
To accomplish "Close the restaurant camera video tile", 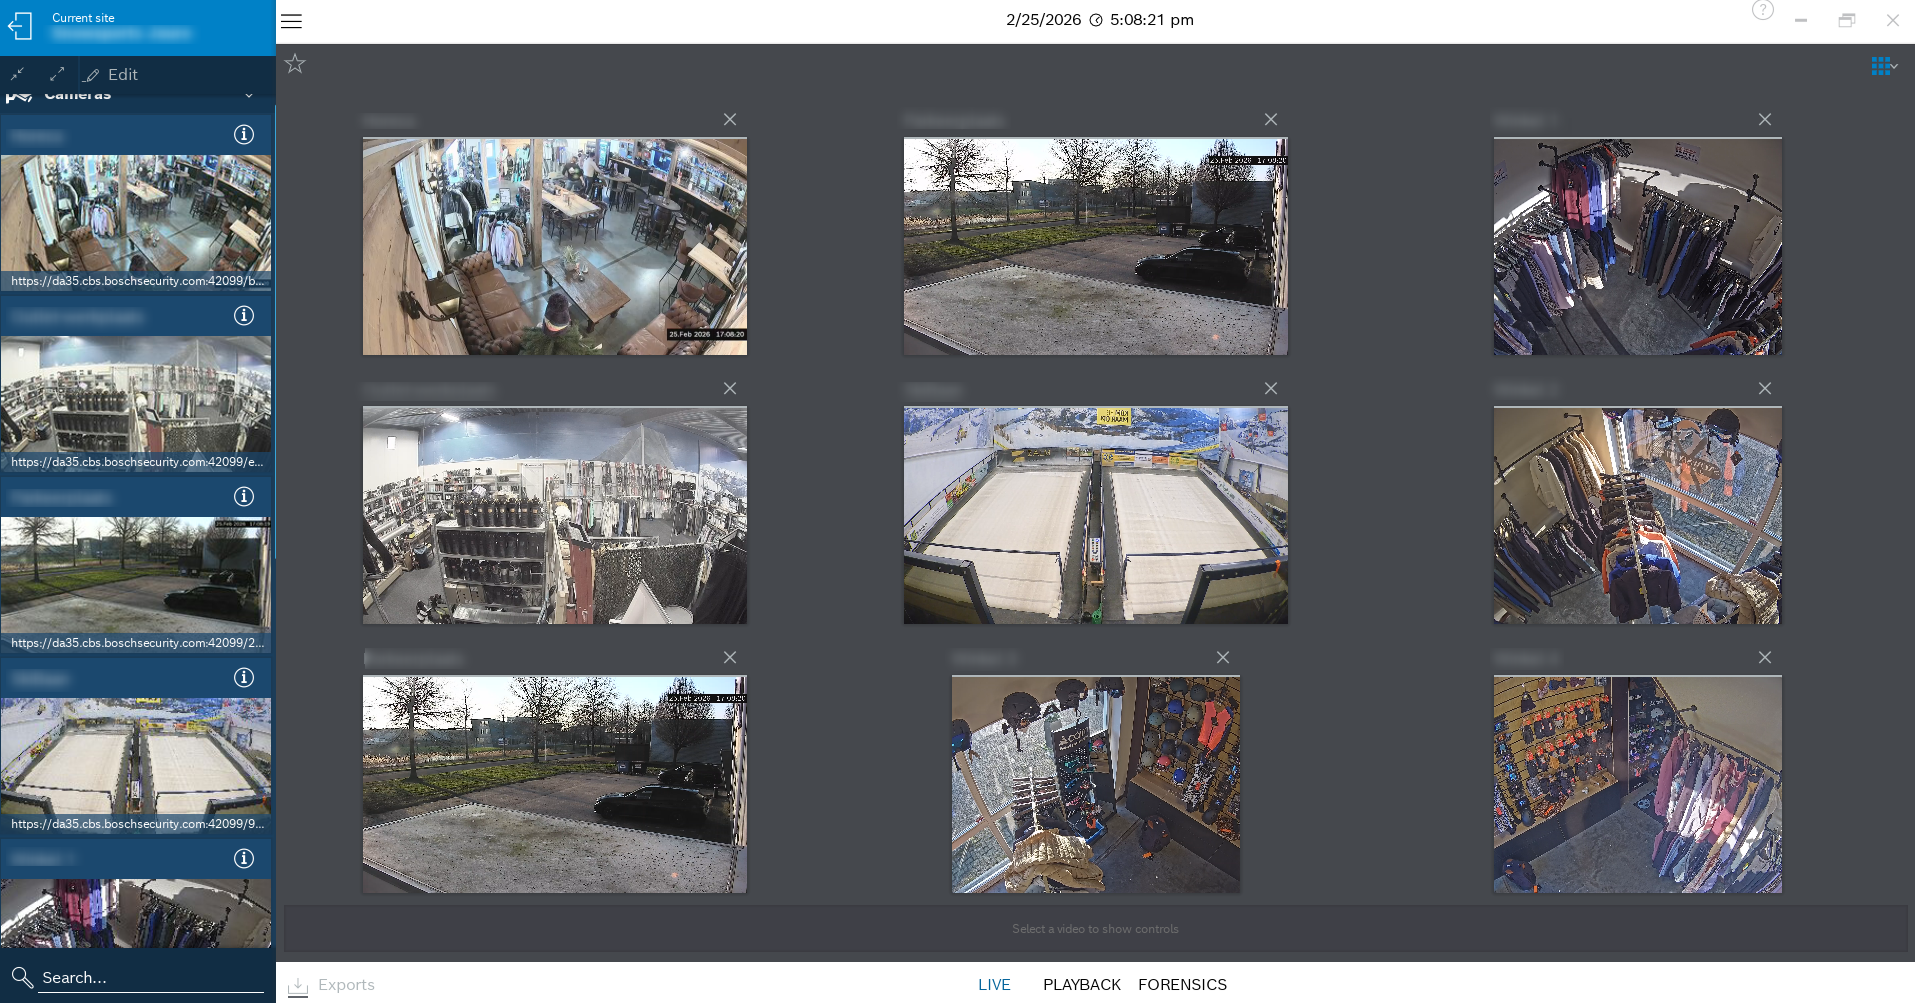I will pyautogui.click(x=730, y=120).
